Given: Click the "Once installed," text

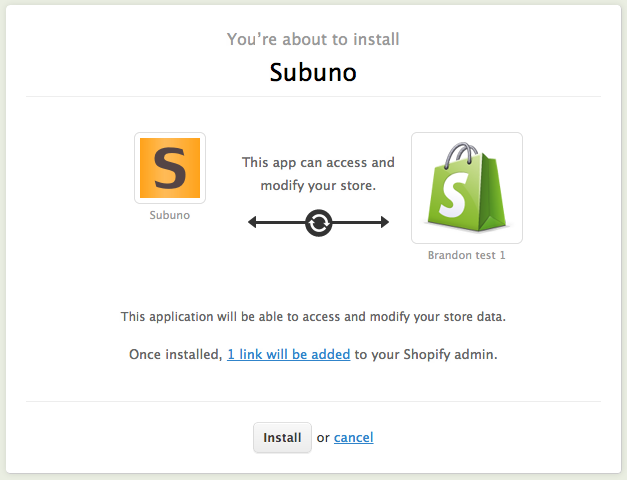Looking at the screenshot, I should click(x=176, y=354).
